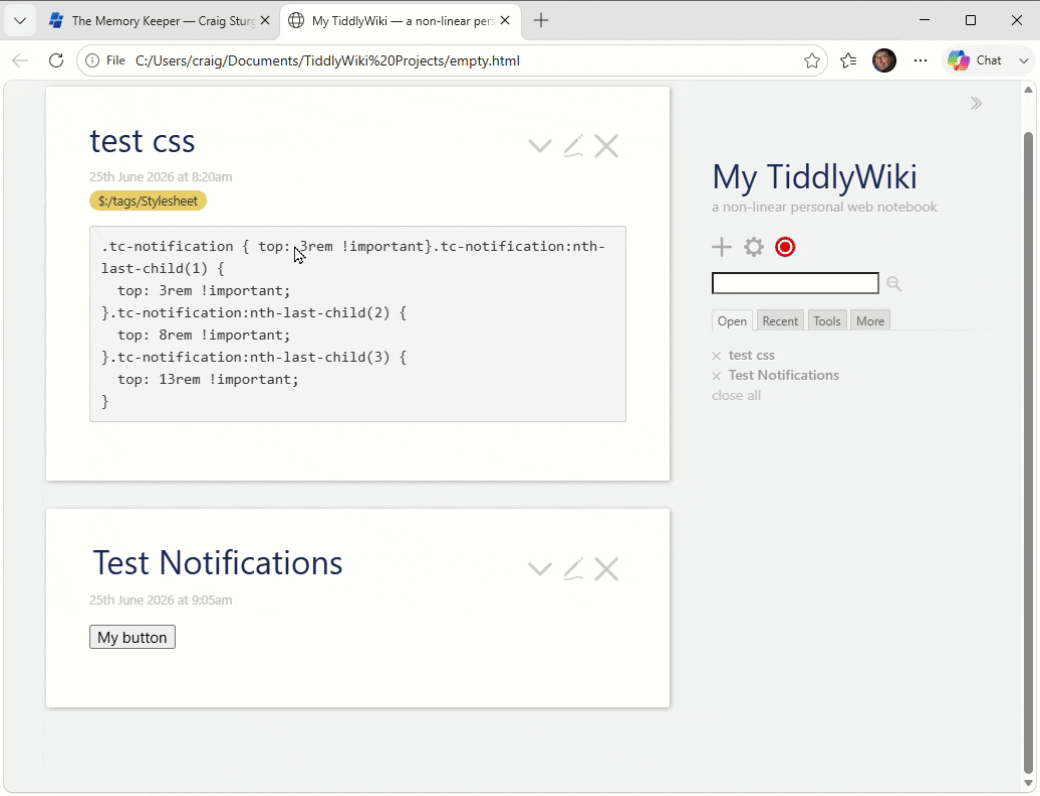Click the scrollbar down arrow
Screen dimensions: 1040x796
point(1029,785)
